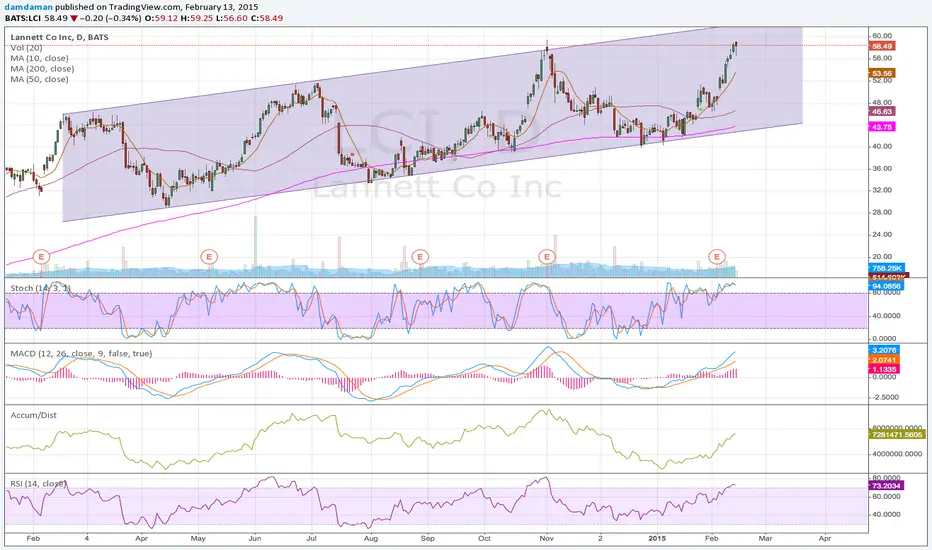Click the 'BATS:LCI' symbol in the header
The image size is (932, 550).
tap(23, 18)
